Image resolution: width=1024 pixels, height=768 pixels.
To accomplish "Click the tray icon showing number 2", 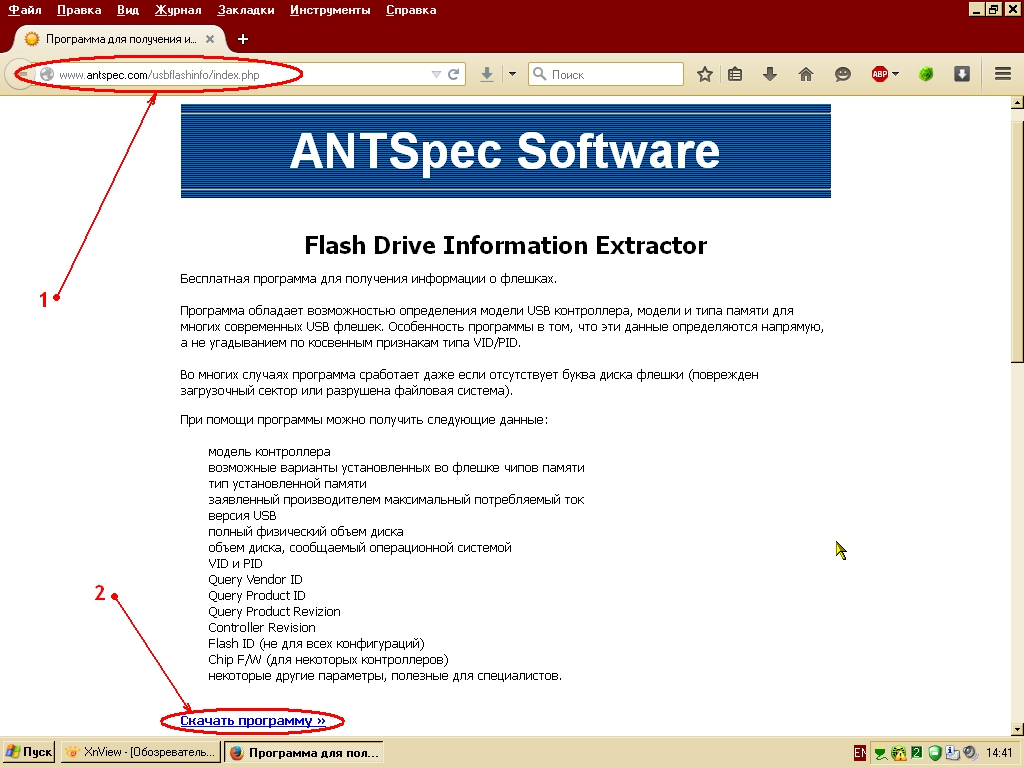I will 916,753.
